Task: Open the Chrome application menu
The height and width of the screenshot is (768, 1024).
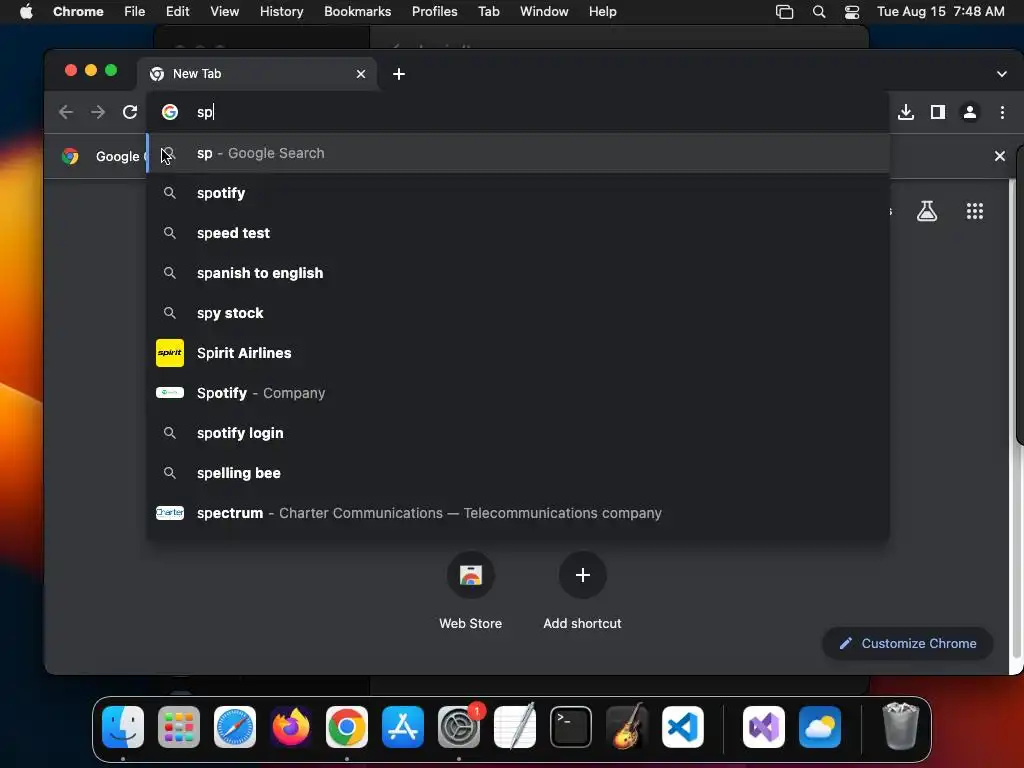Action: click(x=78, y=11)
